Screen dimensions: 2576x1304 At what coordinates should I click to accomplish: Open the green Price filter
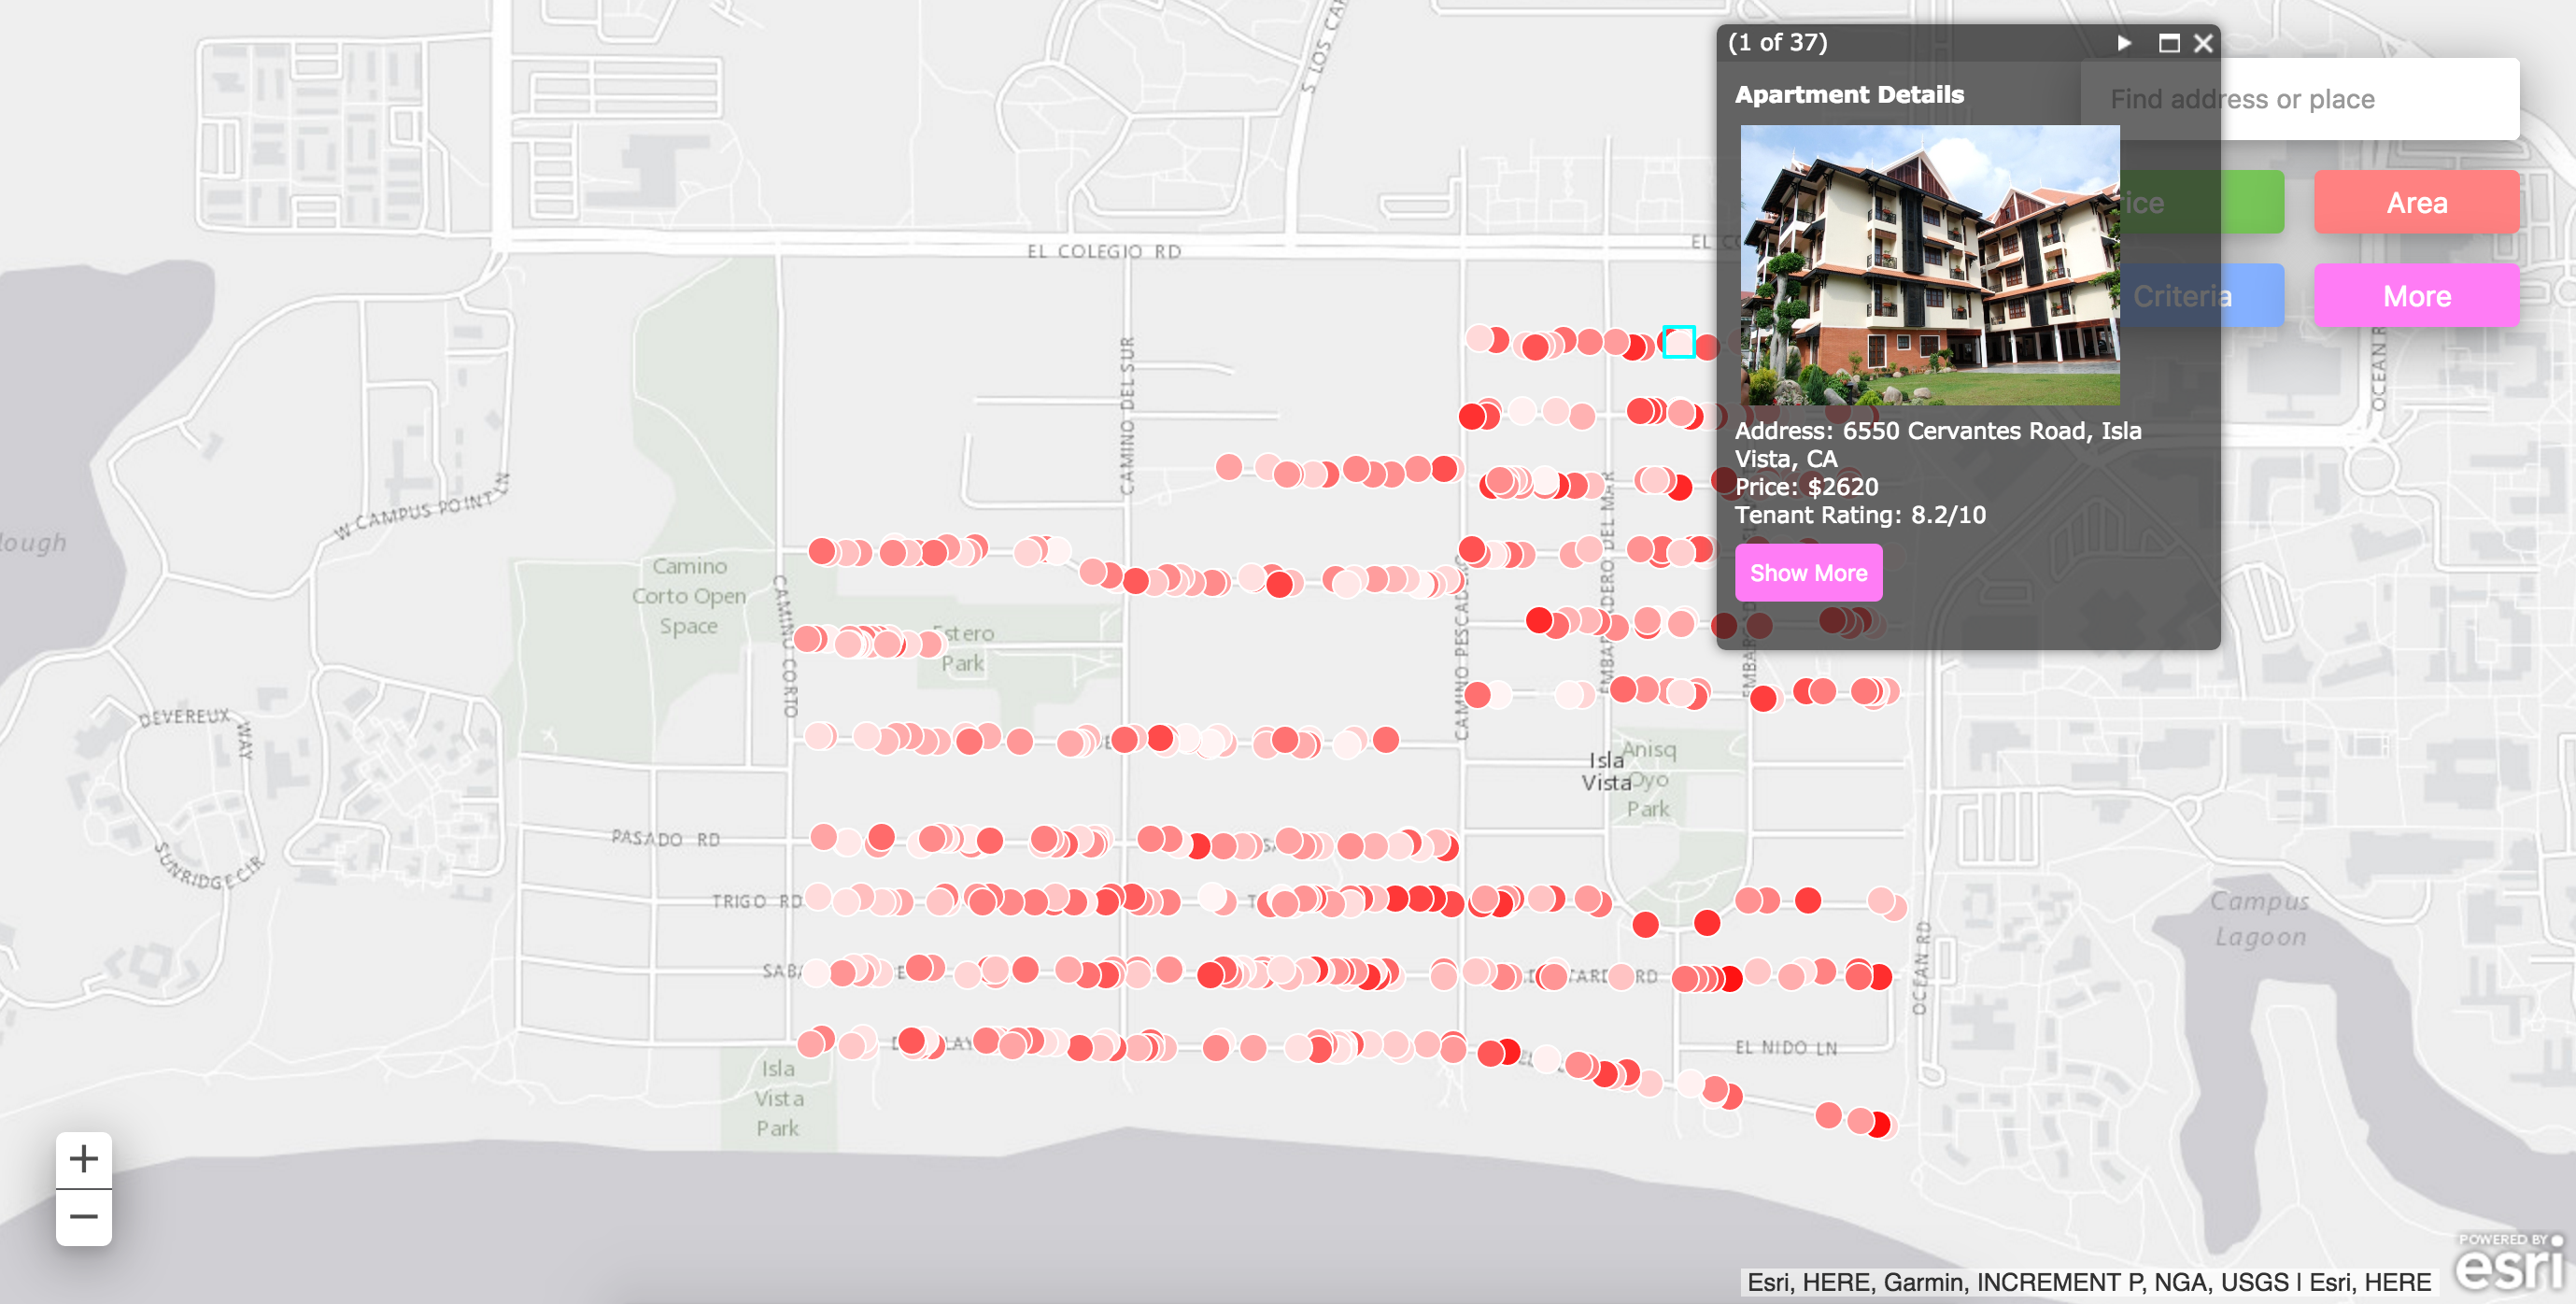[x=2250, y=203]
